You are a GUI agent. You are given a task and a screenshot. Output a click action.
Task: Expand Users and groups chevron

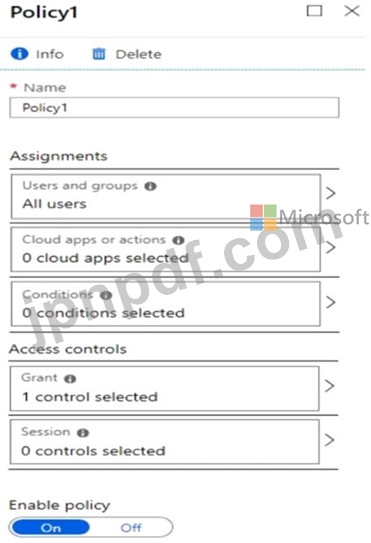(x=331, y=193)
